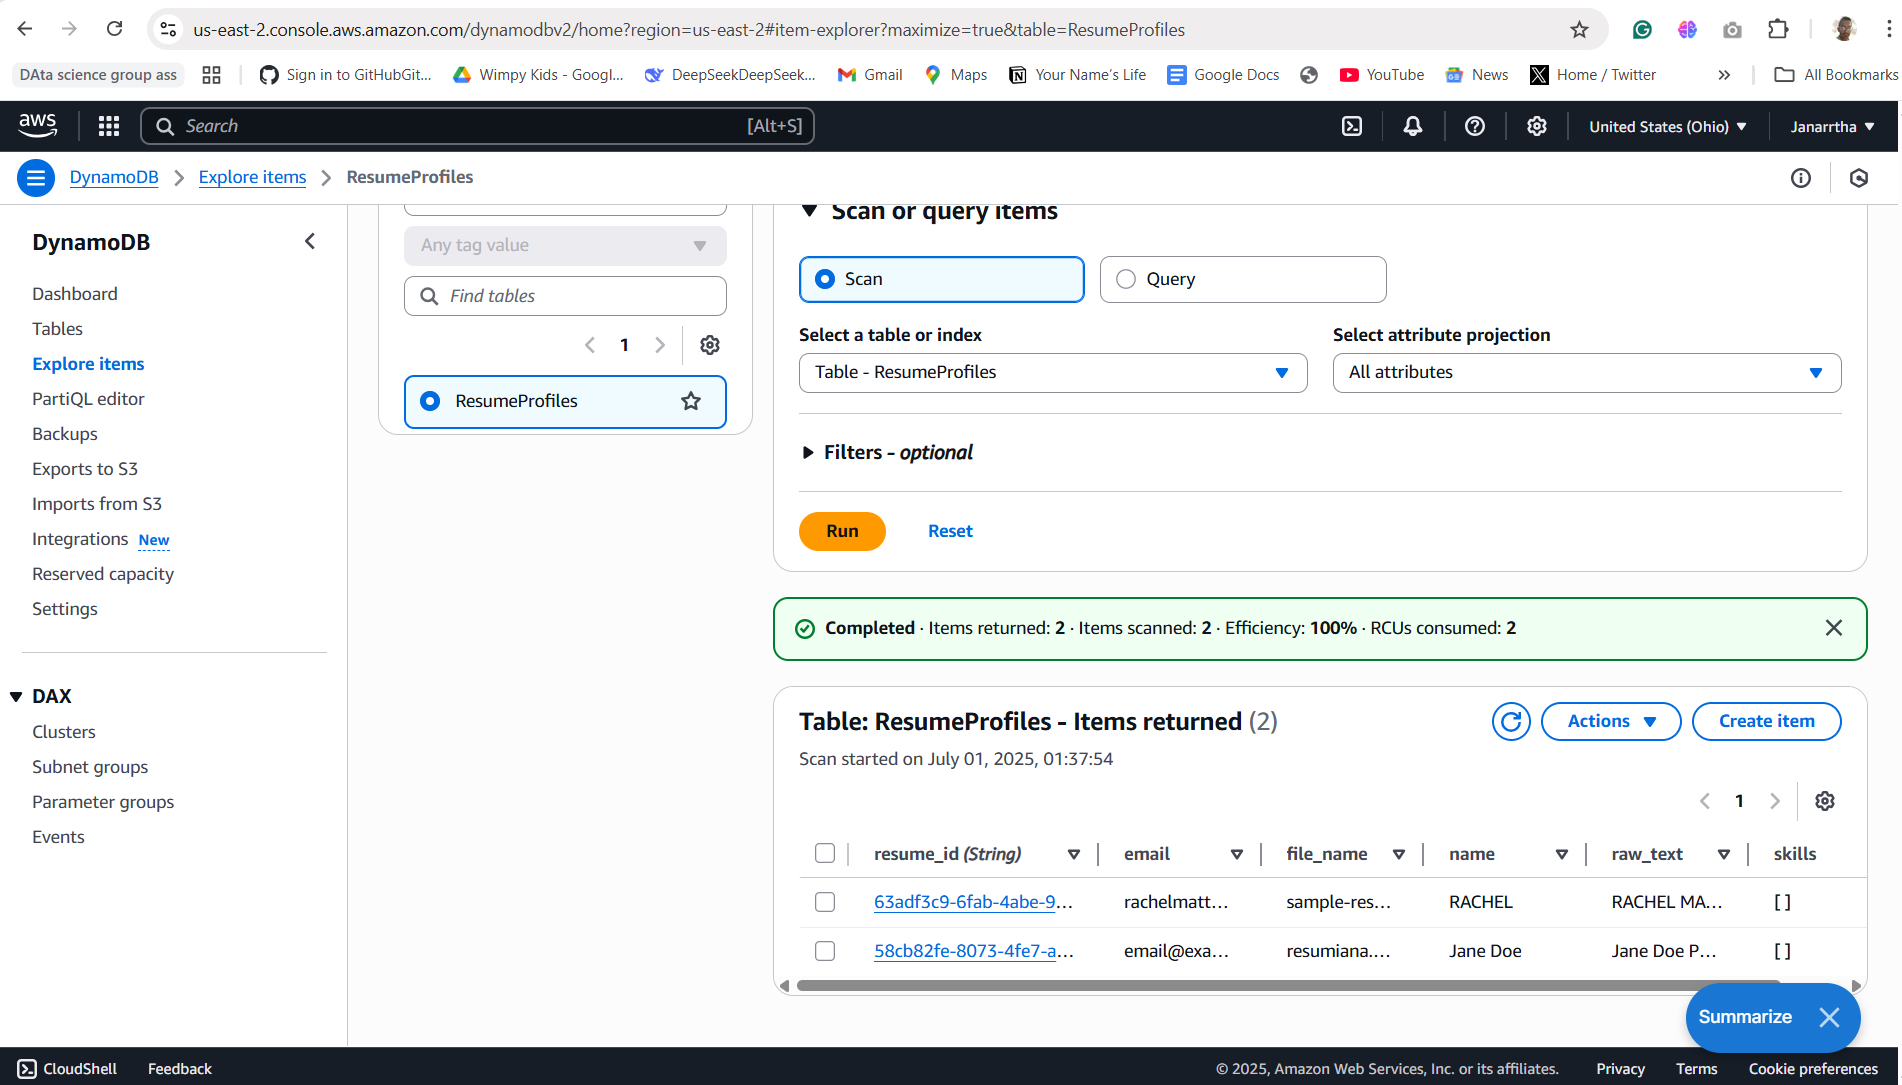Image resolution: width=1902 pixels, height=1085 pixels.
Task: Go to next page of tables list
Action: 660,345
